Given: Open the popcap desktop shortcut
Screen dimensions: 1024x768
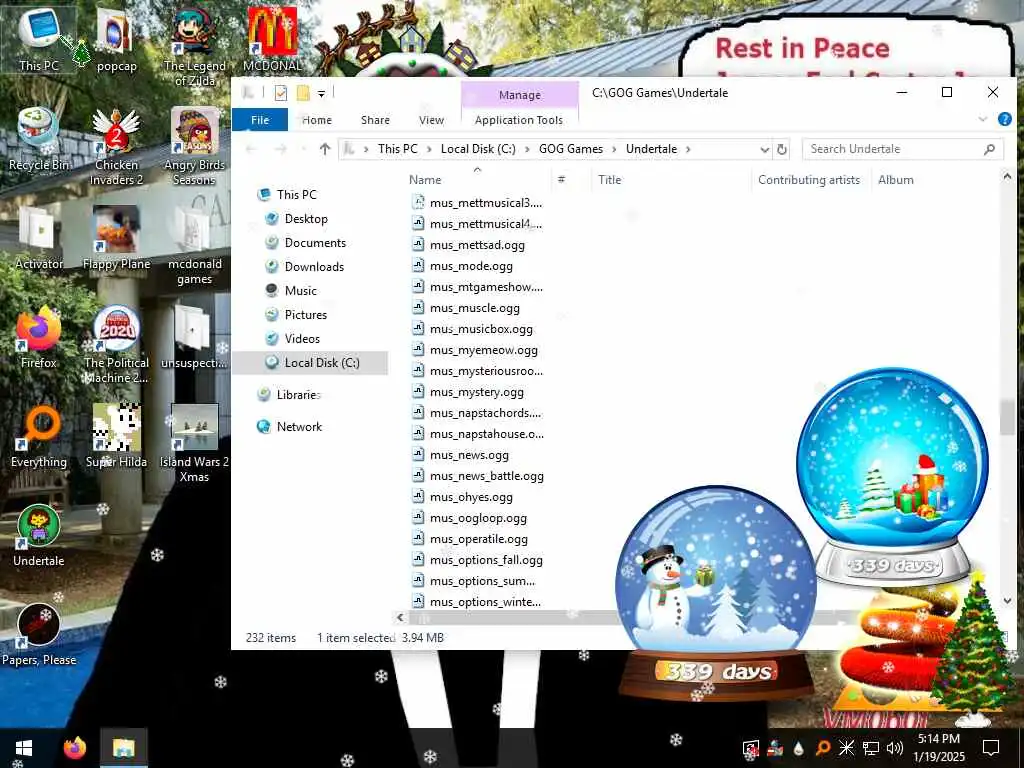Looking at the screenshot, I should pos(116,40).
